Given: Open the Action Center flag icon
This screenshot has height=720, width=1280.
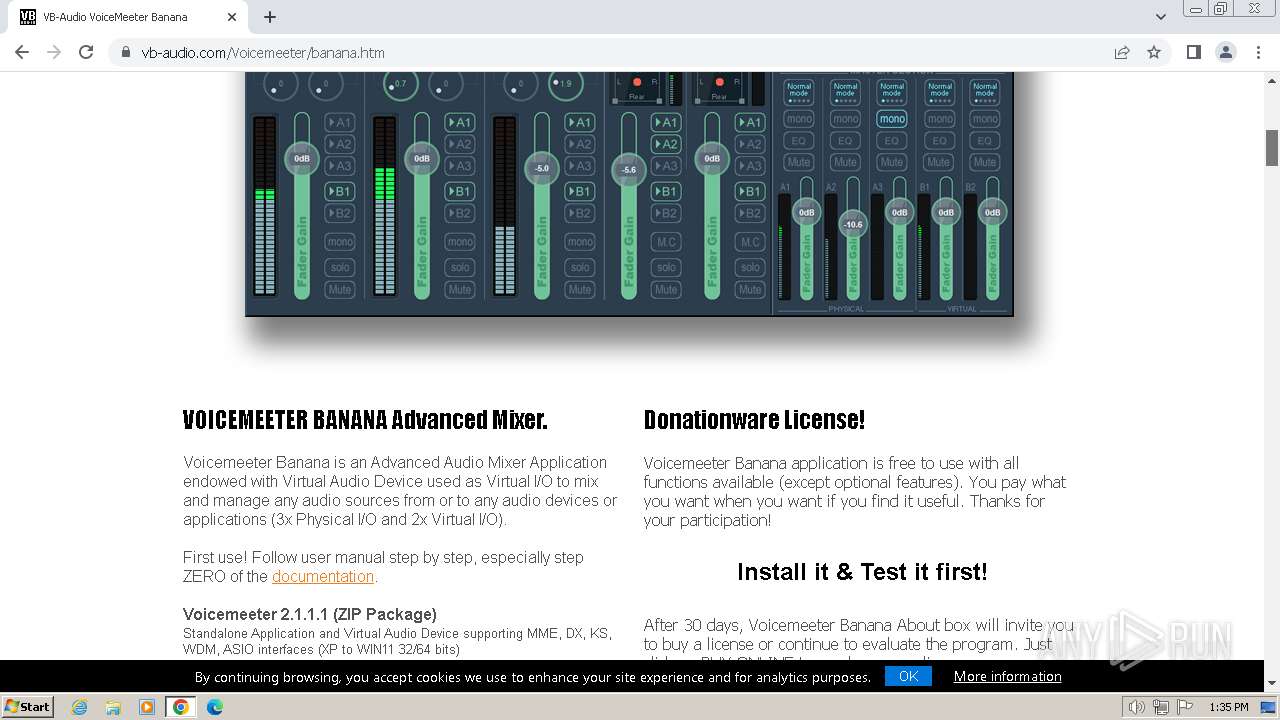Looking at the screenshot, I should point(1185,707).
